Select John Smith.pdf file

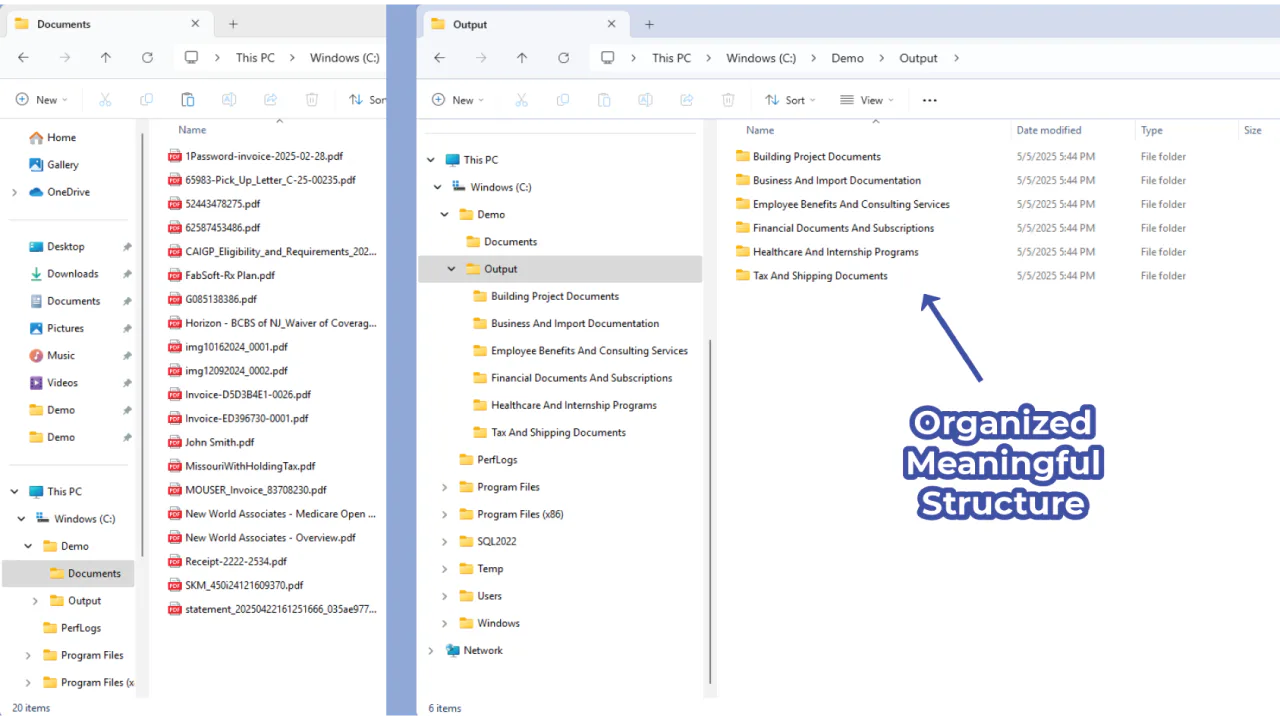(219, 442)
